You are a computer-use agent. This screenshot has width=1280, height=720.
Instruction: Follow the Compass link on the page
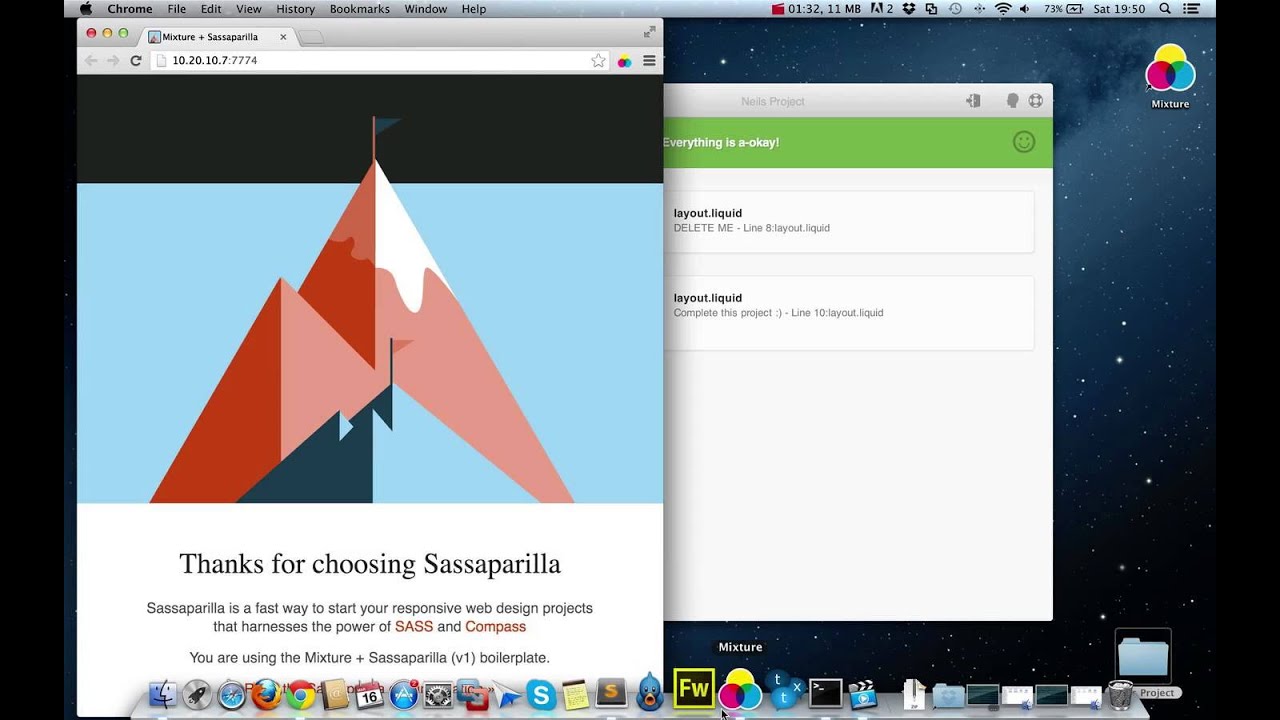pos(495,627)
